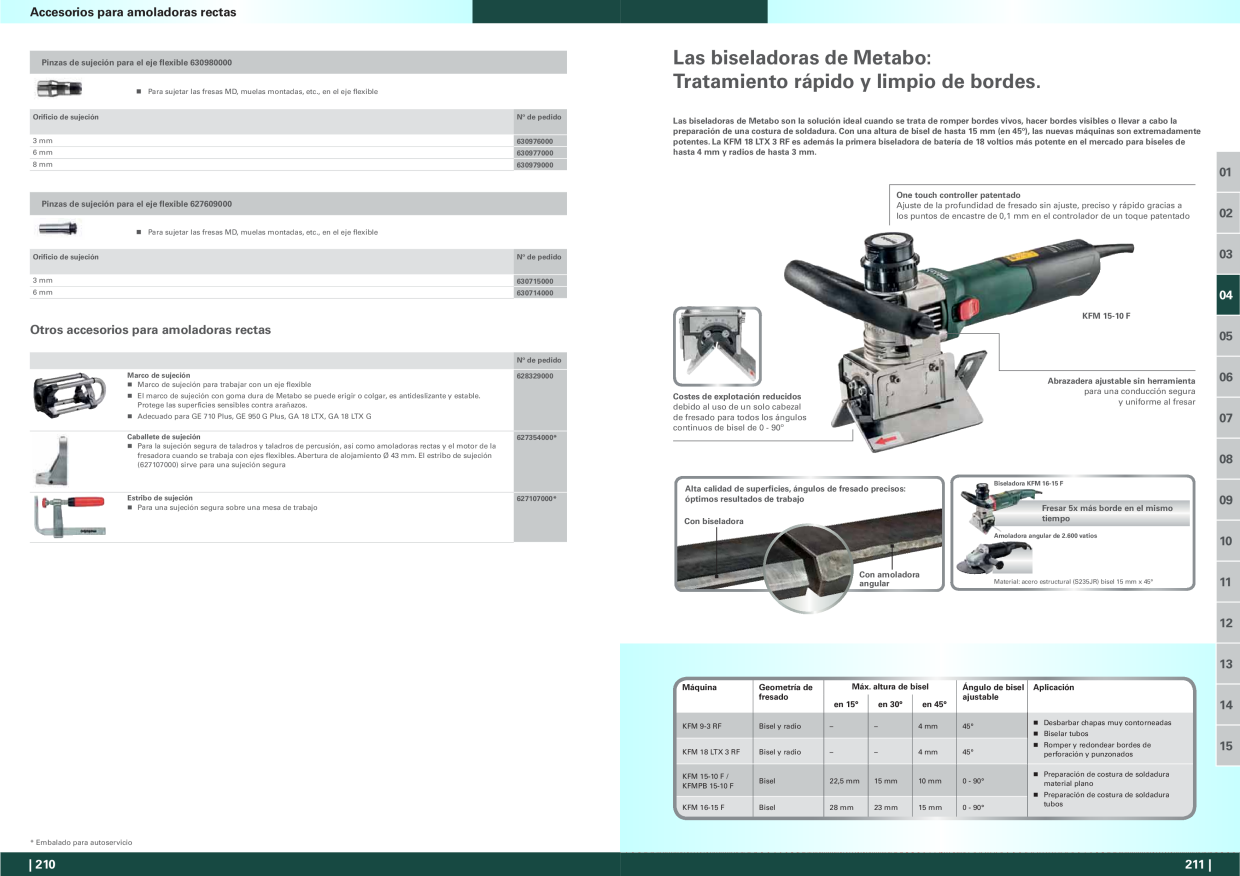Select order number 630976000
This screenshot has height=876, width=1240.
point(534,141)
